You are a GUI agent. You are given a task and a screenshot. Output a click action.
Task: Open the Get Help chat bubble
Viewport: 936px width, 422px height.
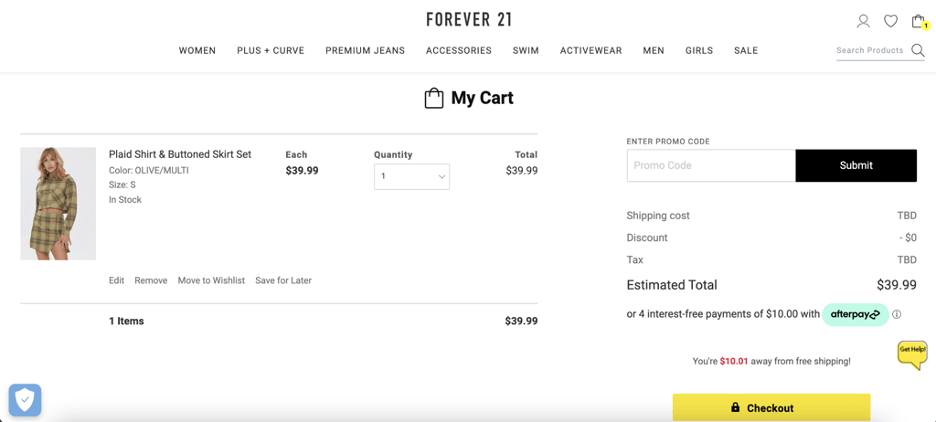coord(913,355)
